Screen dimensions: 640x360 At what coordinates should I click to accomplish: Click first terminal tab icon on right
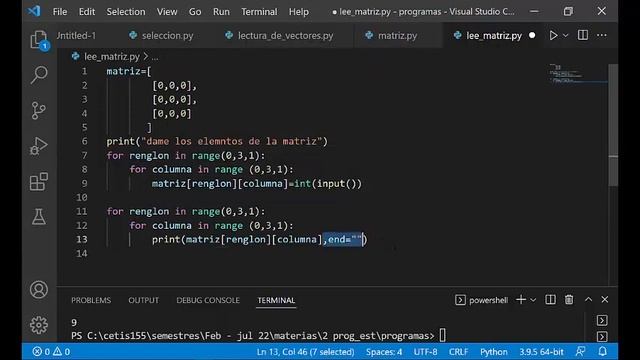pos(602,320)
